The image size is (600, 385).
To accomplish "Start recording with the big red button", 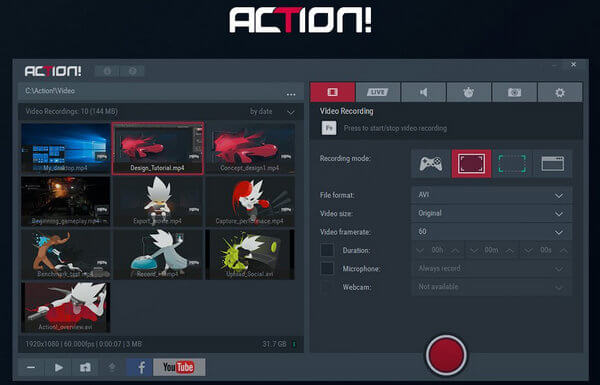I will pyautogui.click(x=446, y=355).
